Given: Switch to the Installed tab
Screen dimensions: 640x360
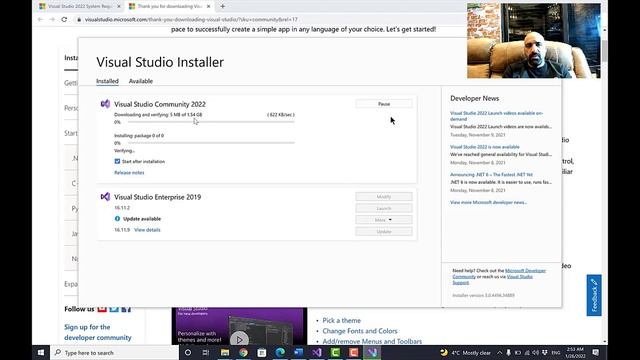Looking at the screenshot, I should pos(107,81).
